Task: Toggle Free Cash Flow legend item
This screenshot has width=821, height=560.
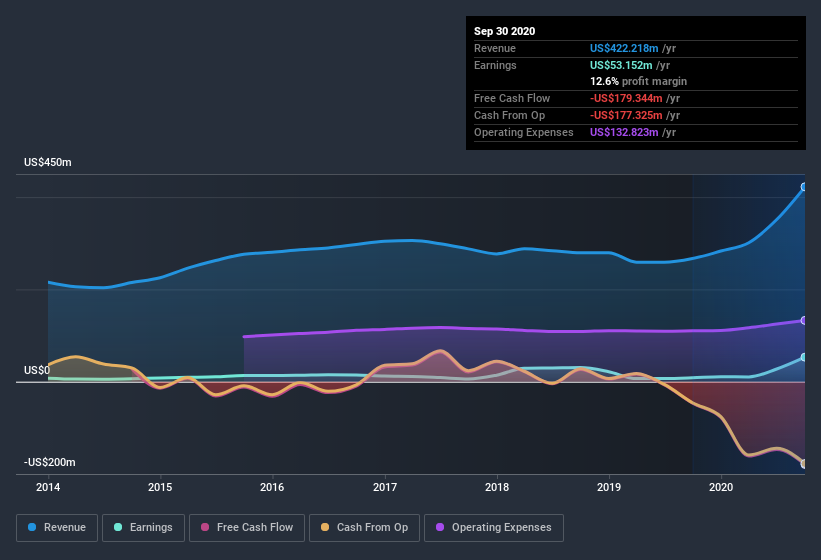Action: tap(246, 527)
